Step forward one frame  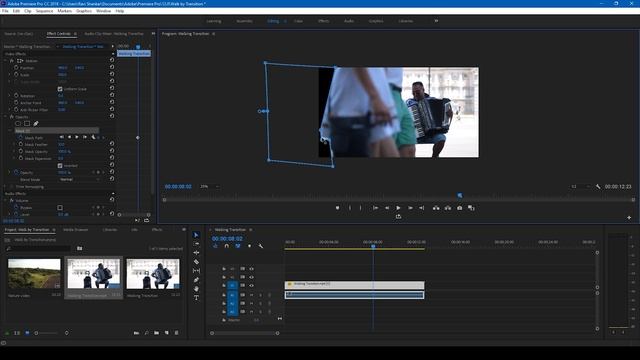(410, 208)
